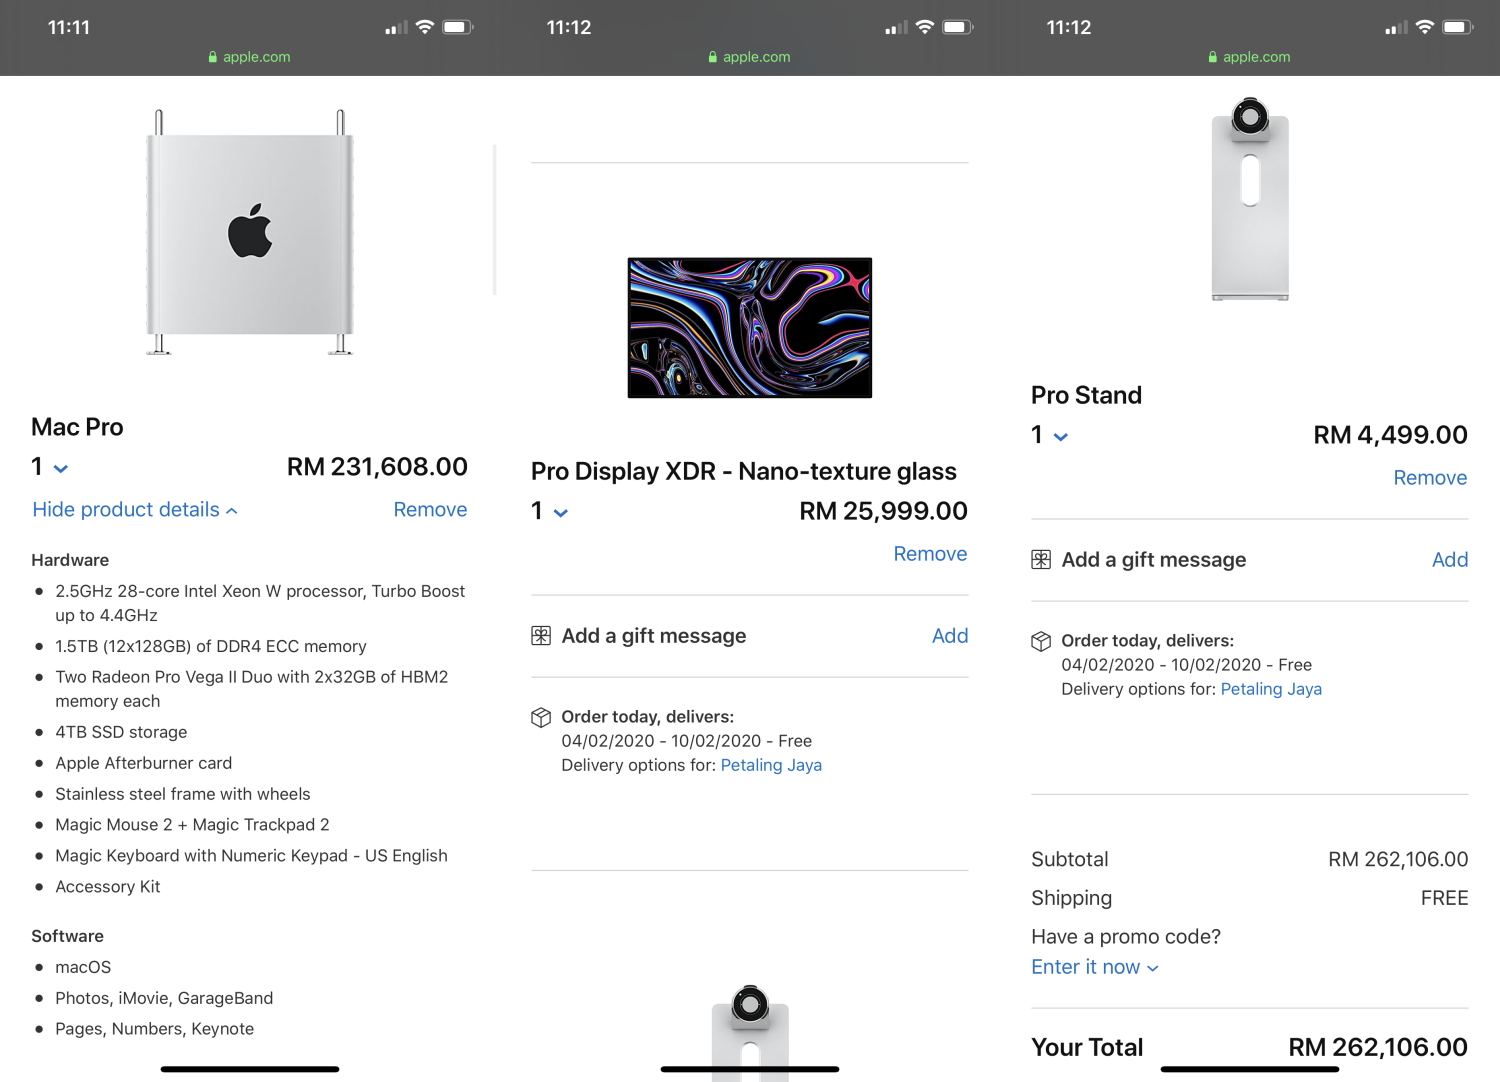
Task: Tap the Pro Display XDR product image
Action: [x=750, y=328]
